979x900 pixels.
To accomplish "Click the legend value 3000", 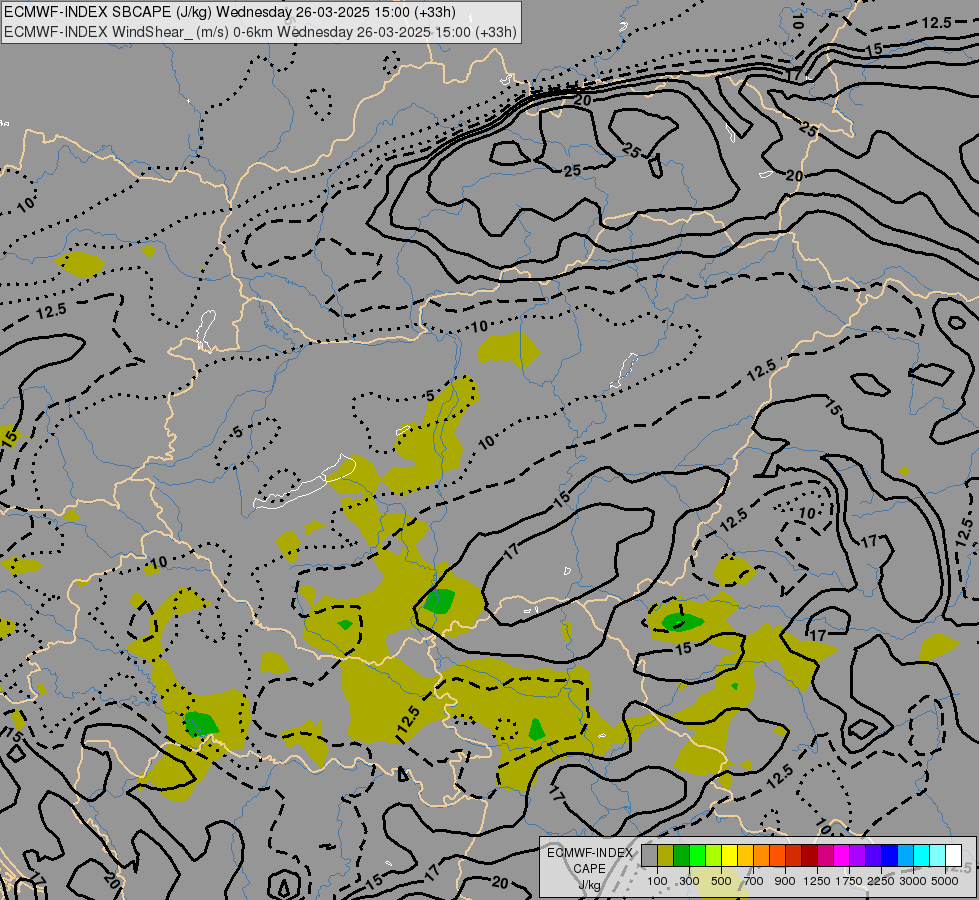I will [x=913, y=881].
